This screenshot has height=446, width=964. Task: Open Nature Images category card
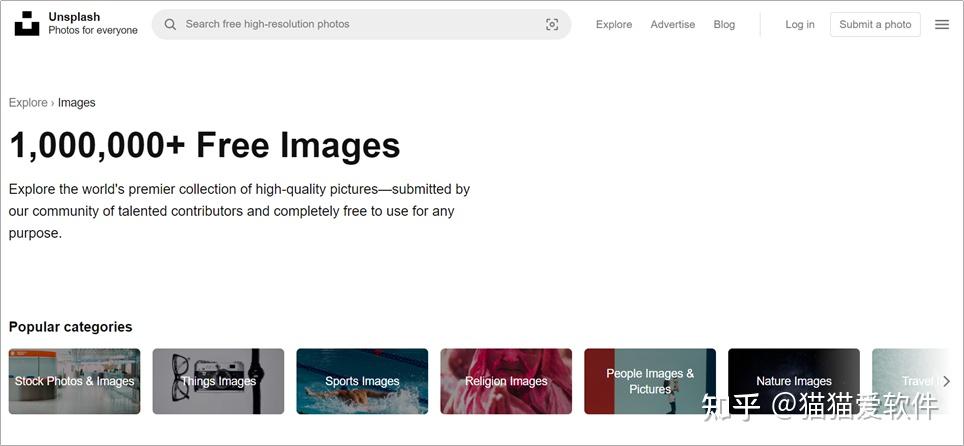pyautogui.click(x=794, y=381)
